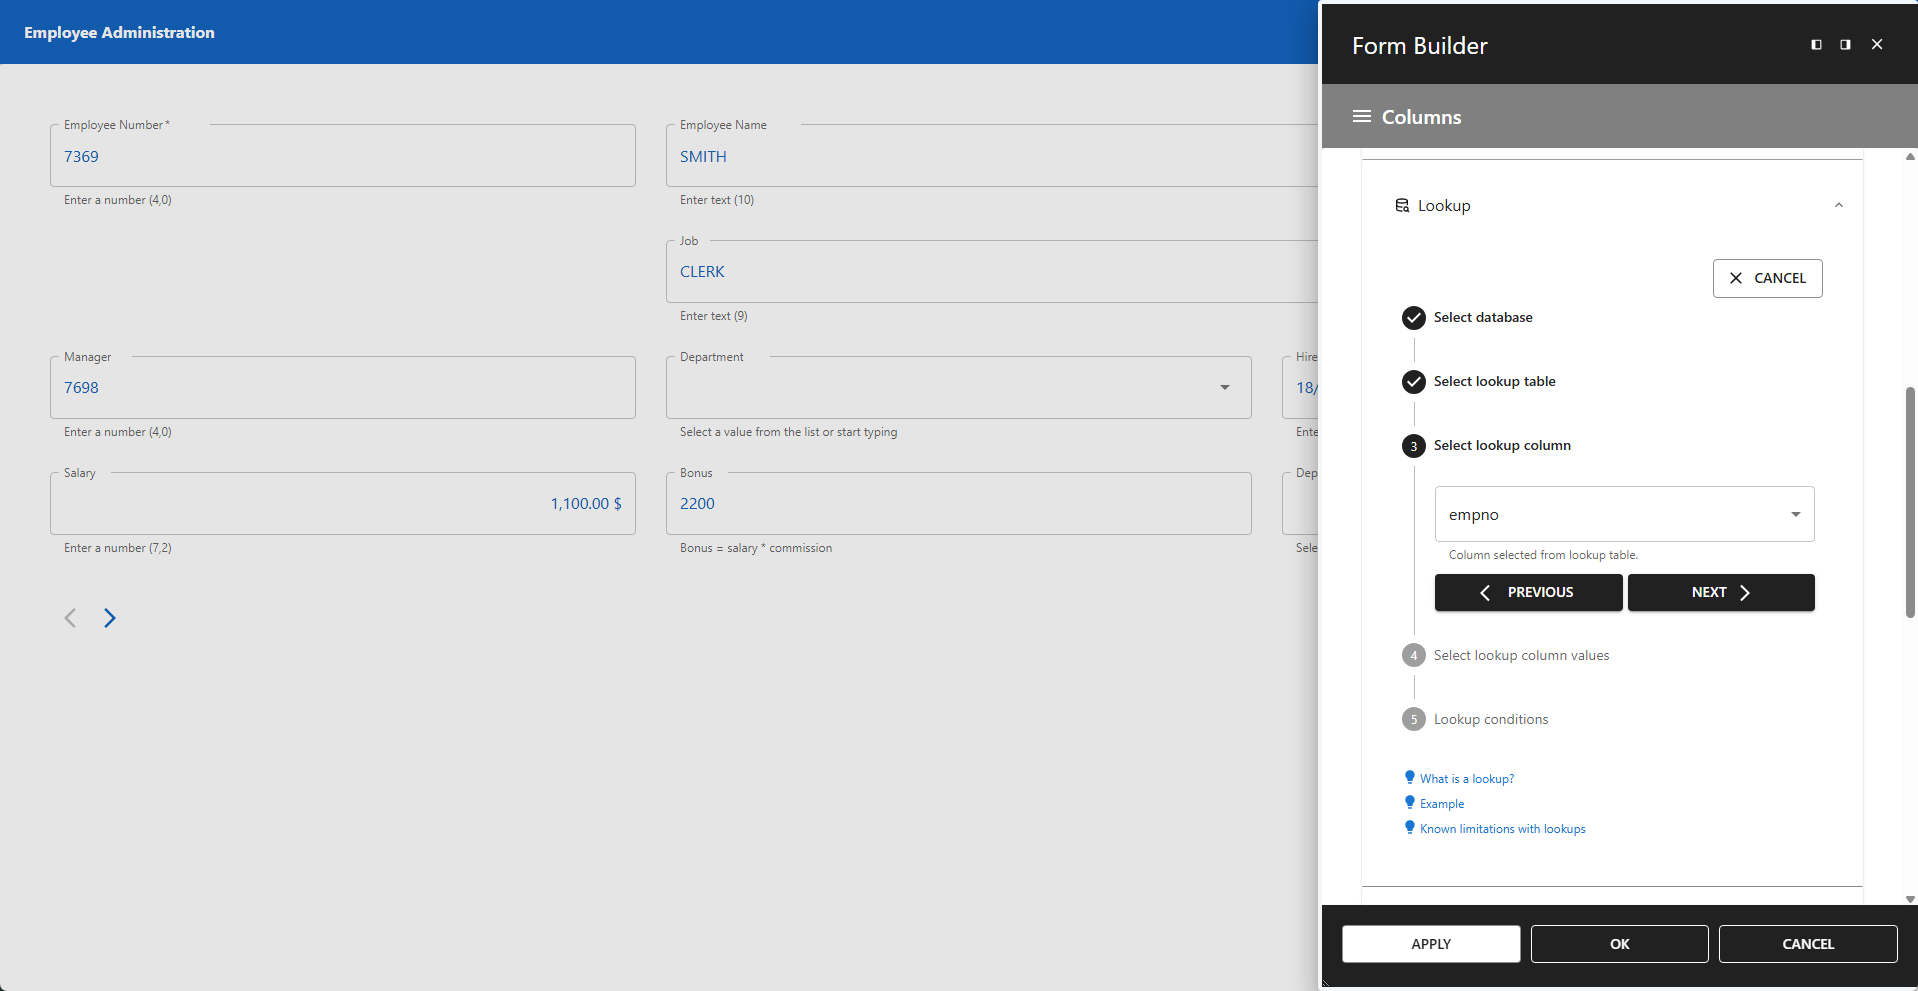Open the empno lookup column dropdown
Viewport: 1918px width, 991px height.
tap(1793, 513)
